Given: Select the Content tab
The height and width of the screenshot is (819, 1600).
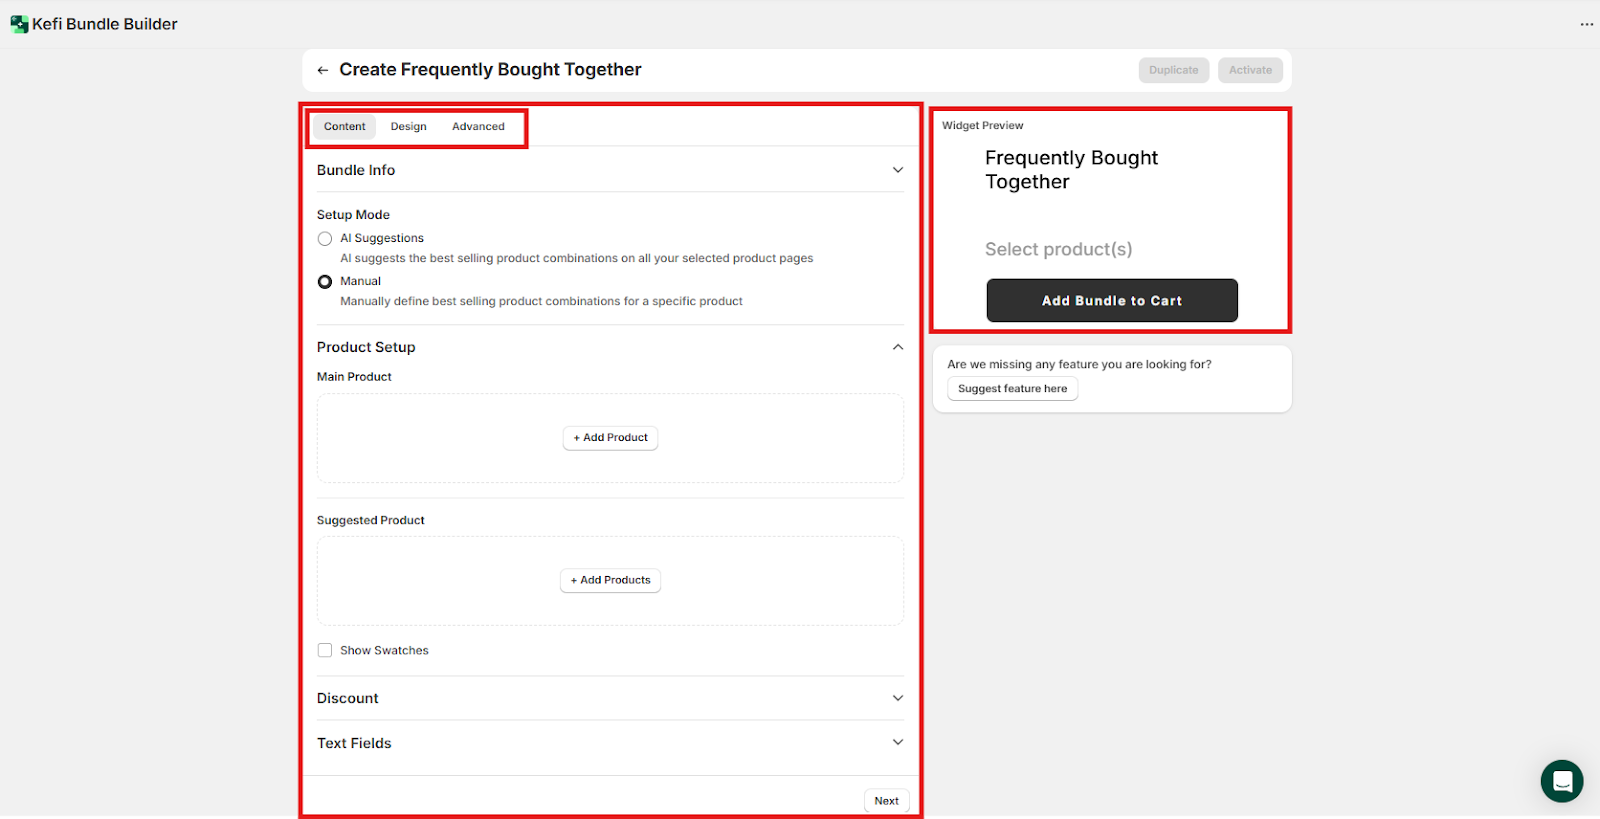Looking at the screenshot, I should (x=344, y=127).
